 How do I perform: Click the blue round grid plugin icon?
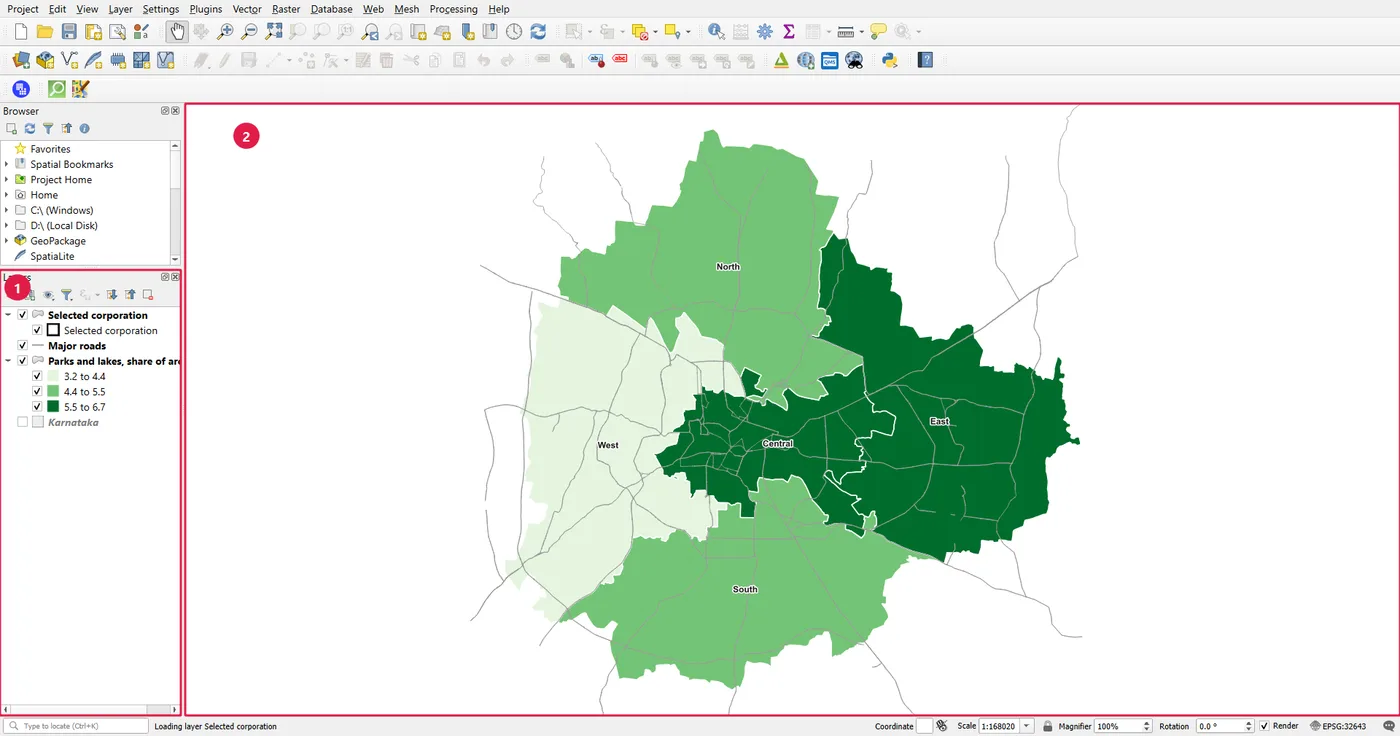21,89
